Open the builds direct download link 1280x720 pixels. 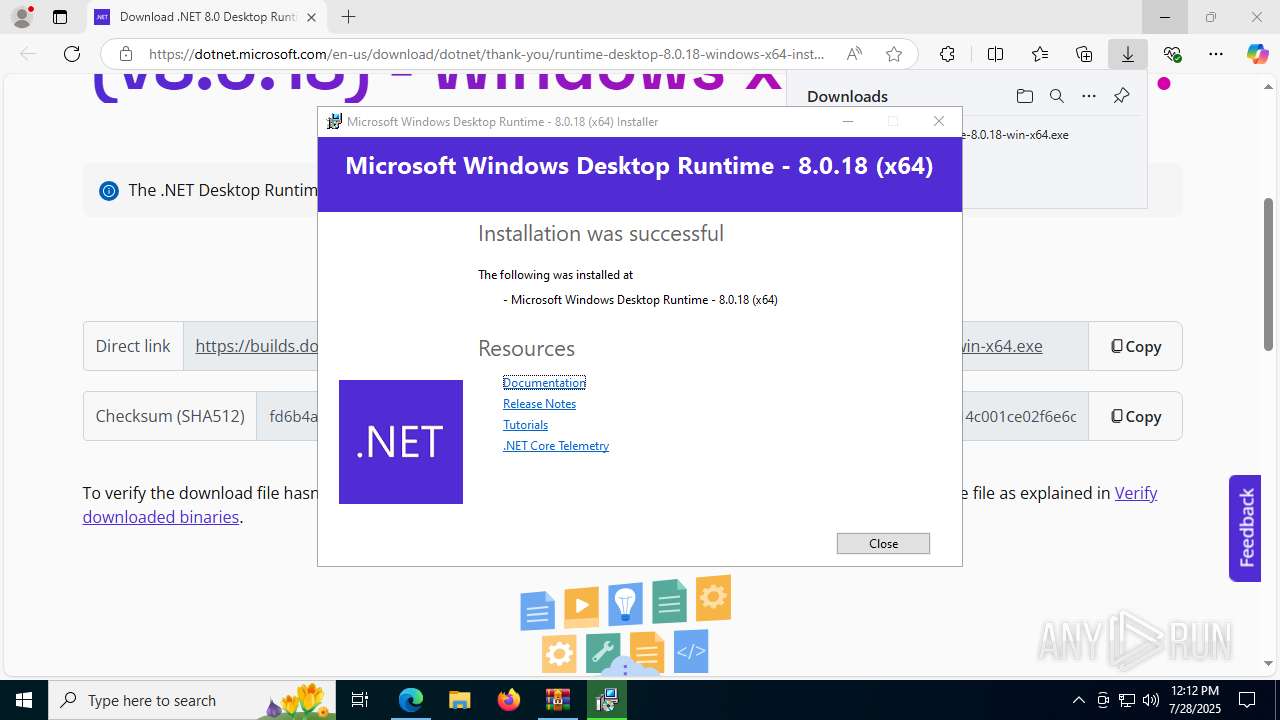pos(256,346)
